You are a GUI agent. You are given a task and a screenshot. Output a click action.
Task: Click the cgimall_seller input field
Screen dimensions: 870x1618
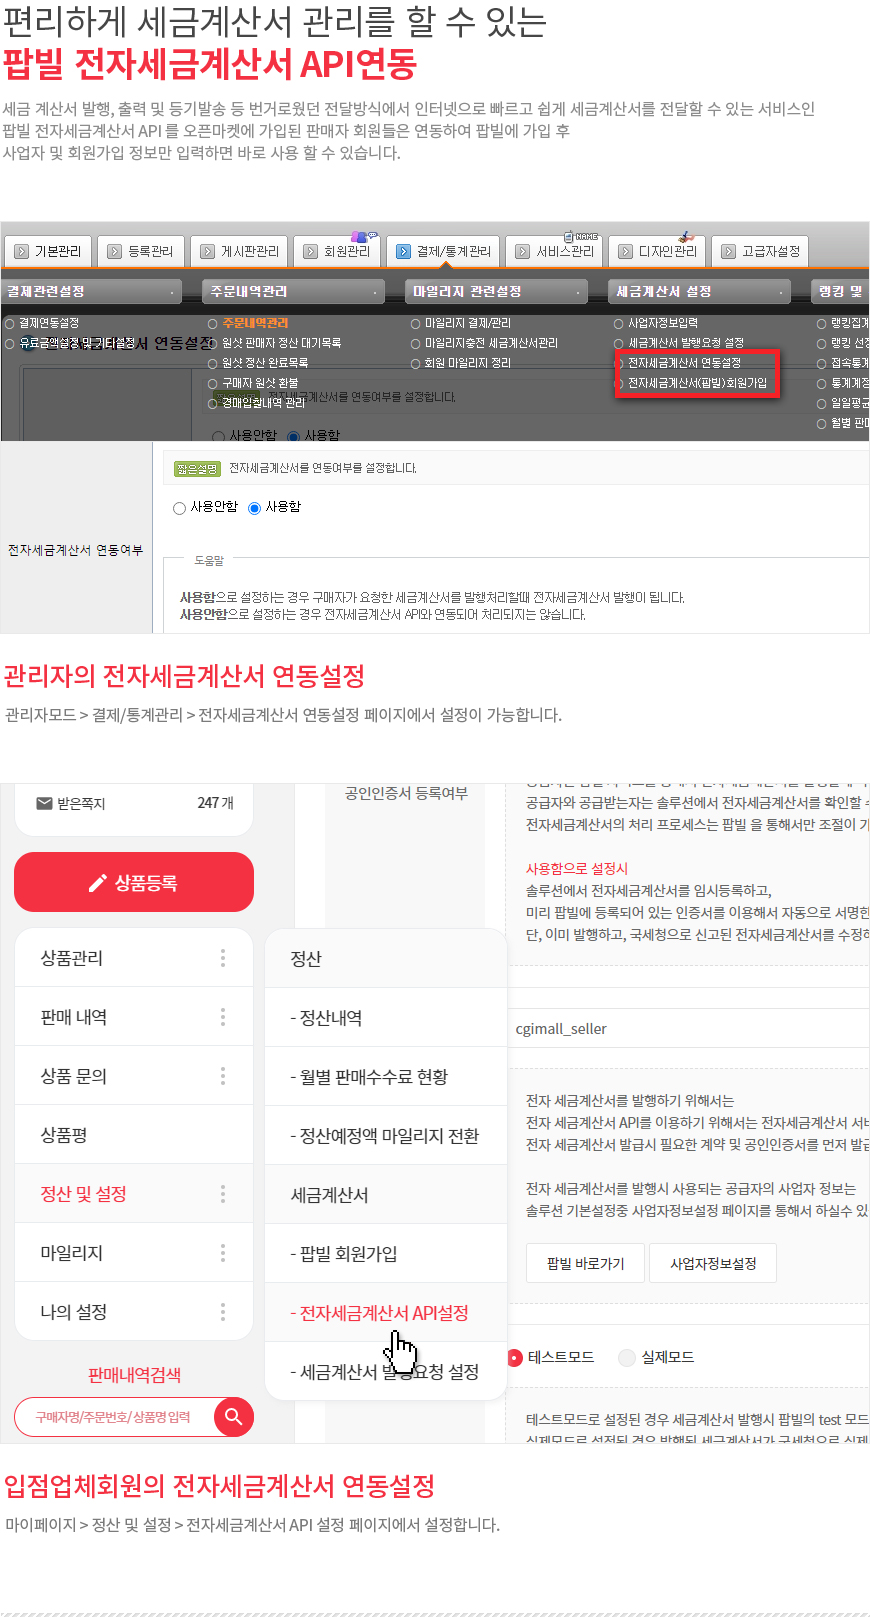pos(688,1028)
